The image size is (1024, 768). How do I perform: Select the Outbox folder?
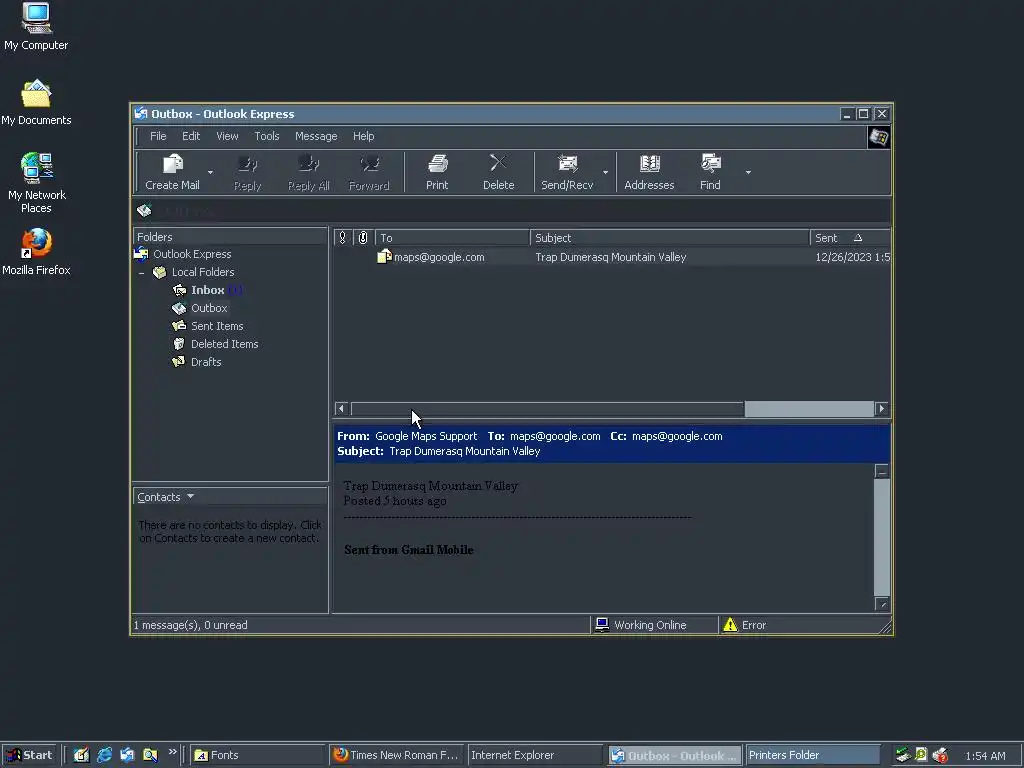coord(209,308)
